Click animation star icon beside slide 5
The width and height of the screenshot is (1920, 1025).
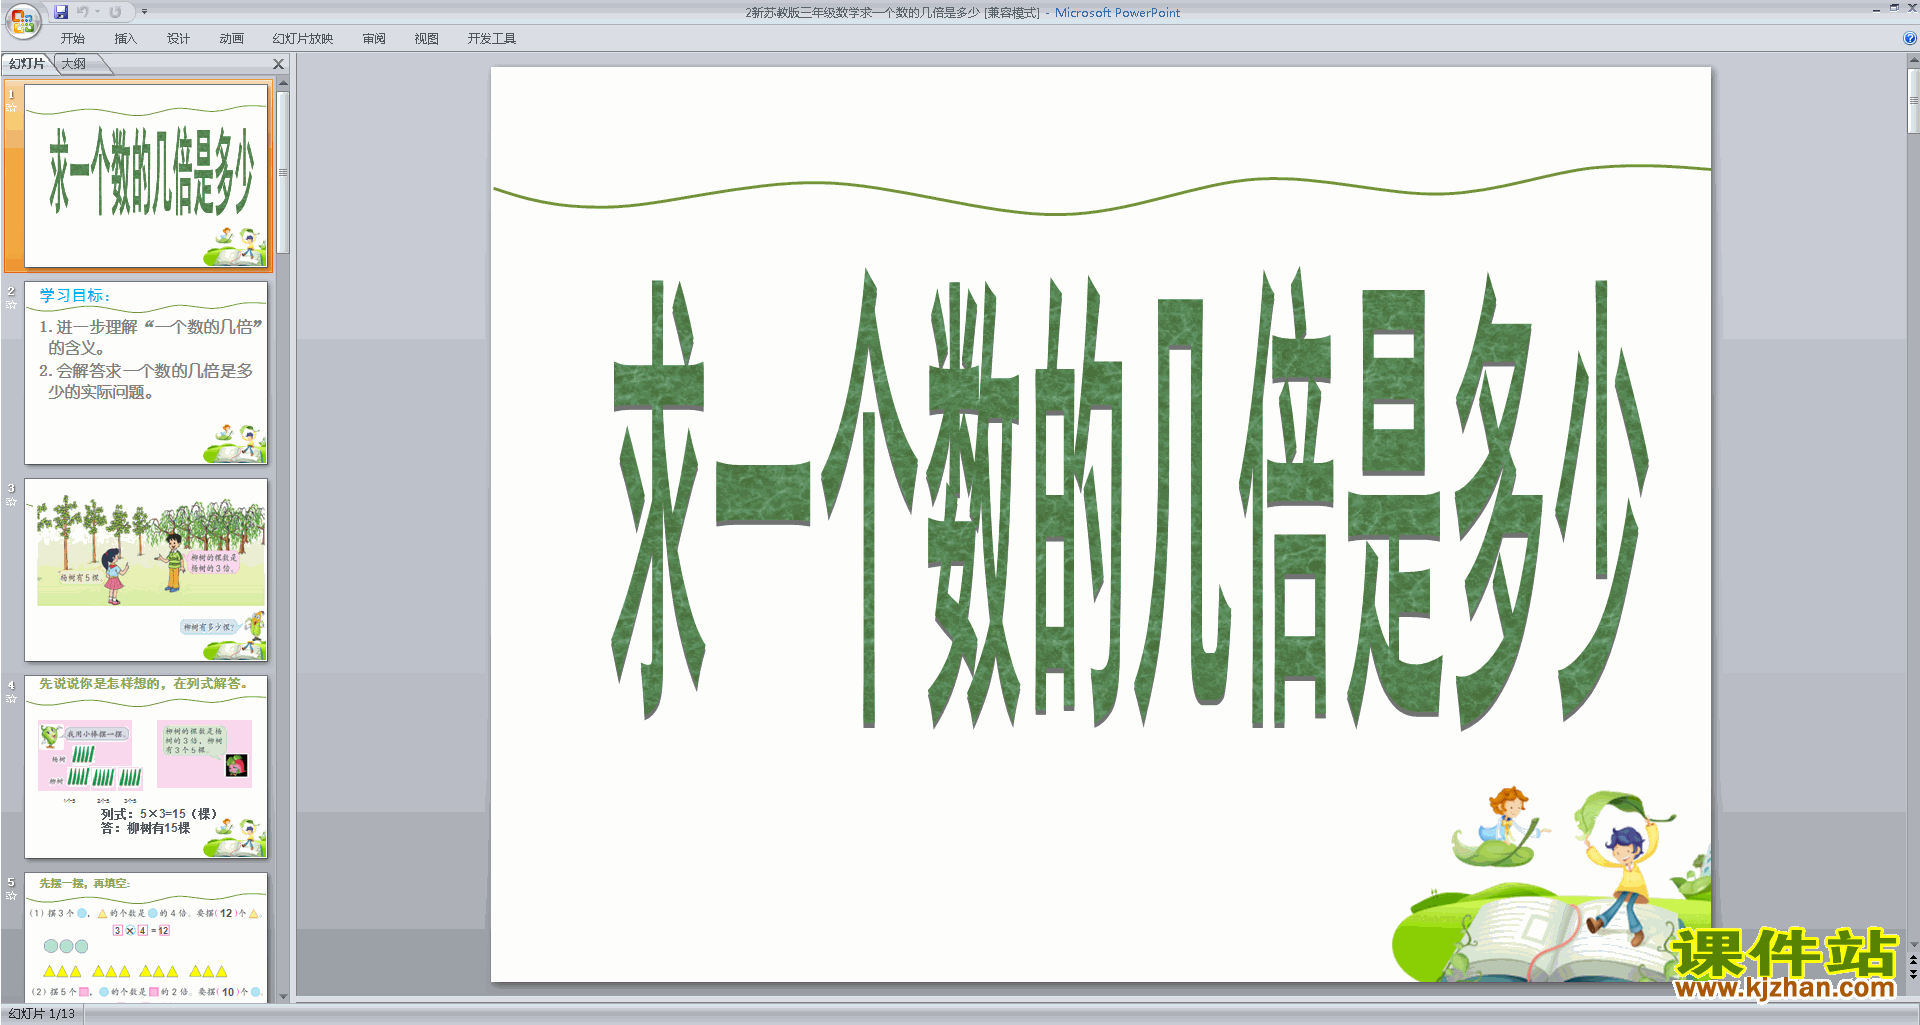(x=12, y=896)
